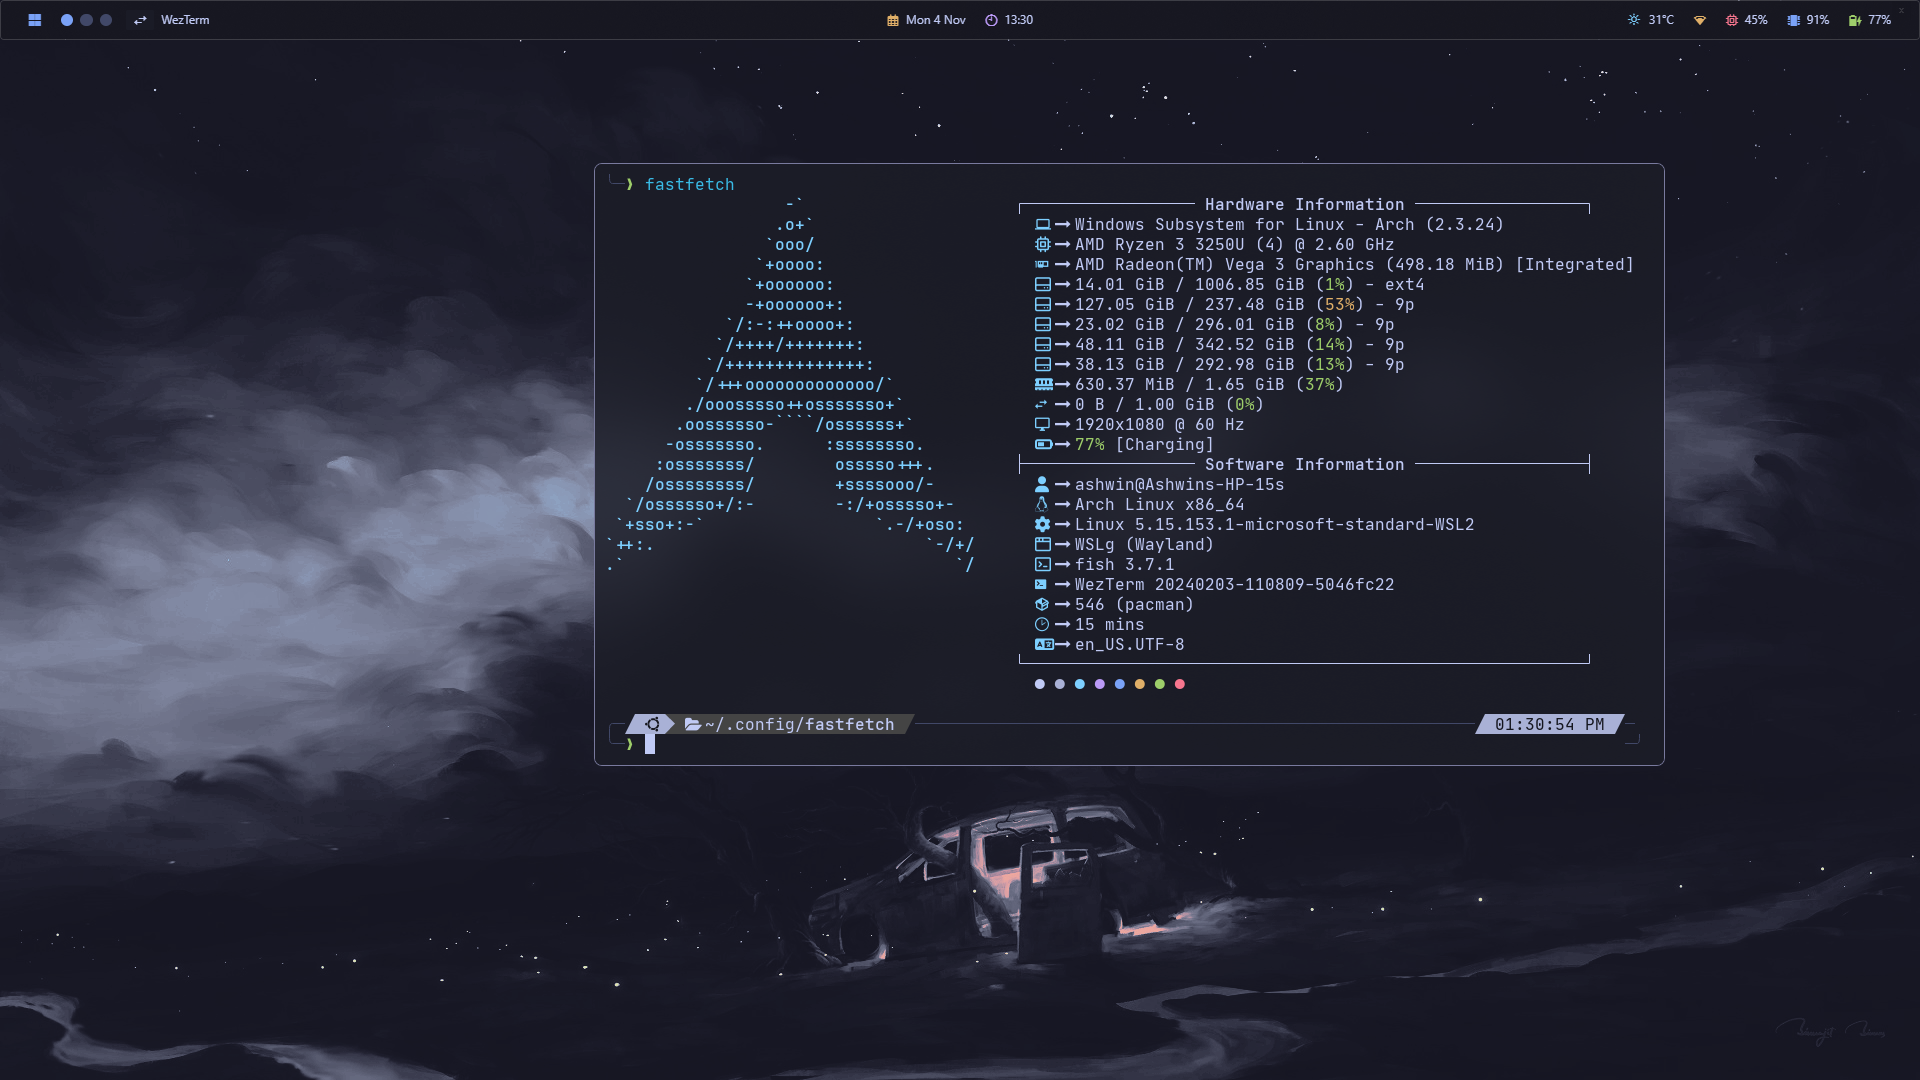Click the laptop icon beside Windows Subsystem line

click(x=1042, y=225)
